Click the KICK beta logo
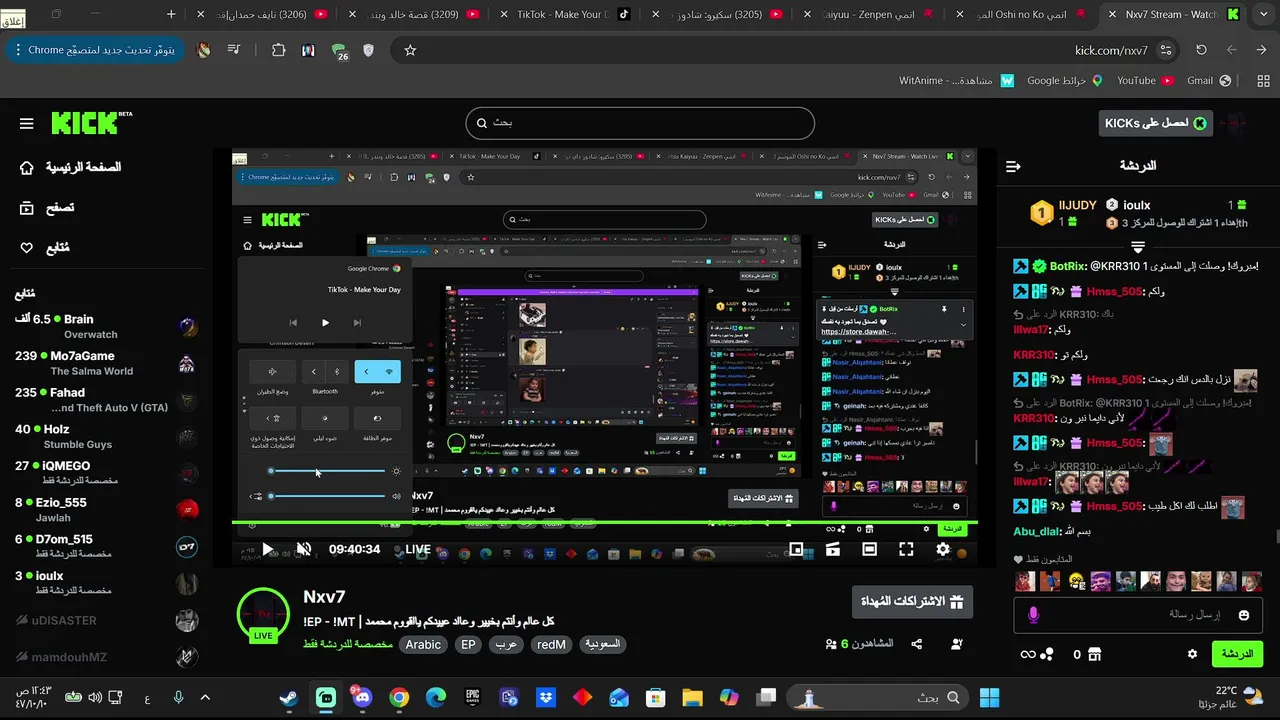 click(91, 123)
